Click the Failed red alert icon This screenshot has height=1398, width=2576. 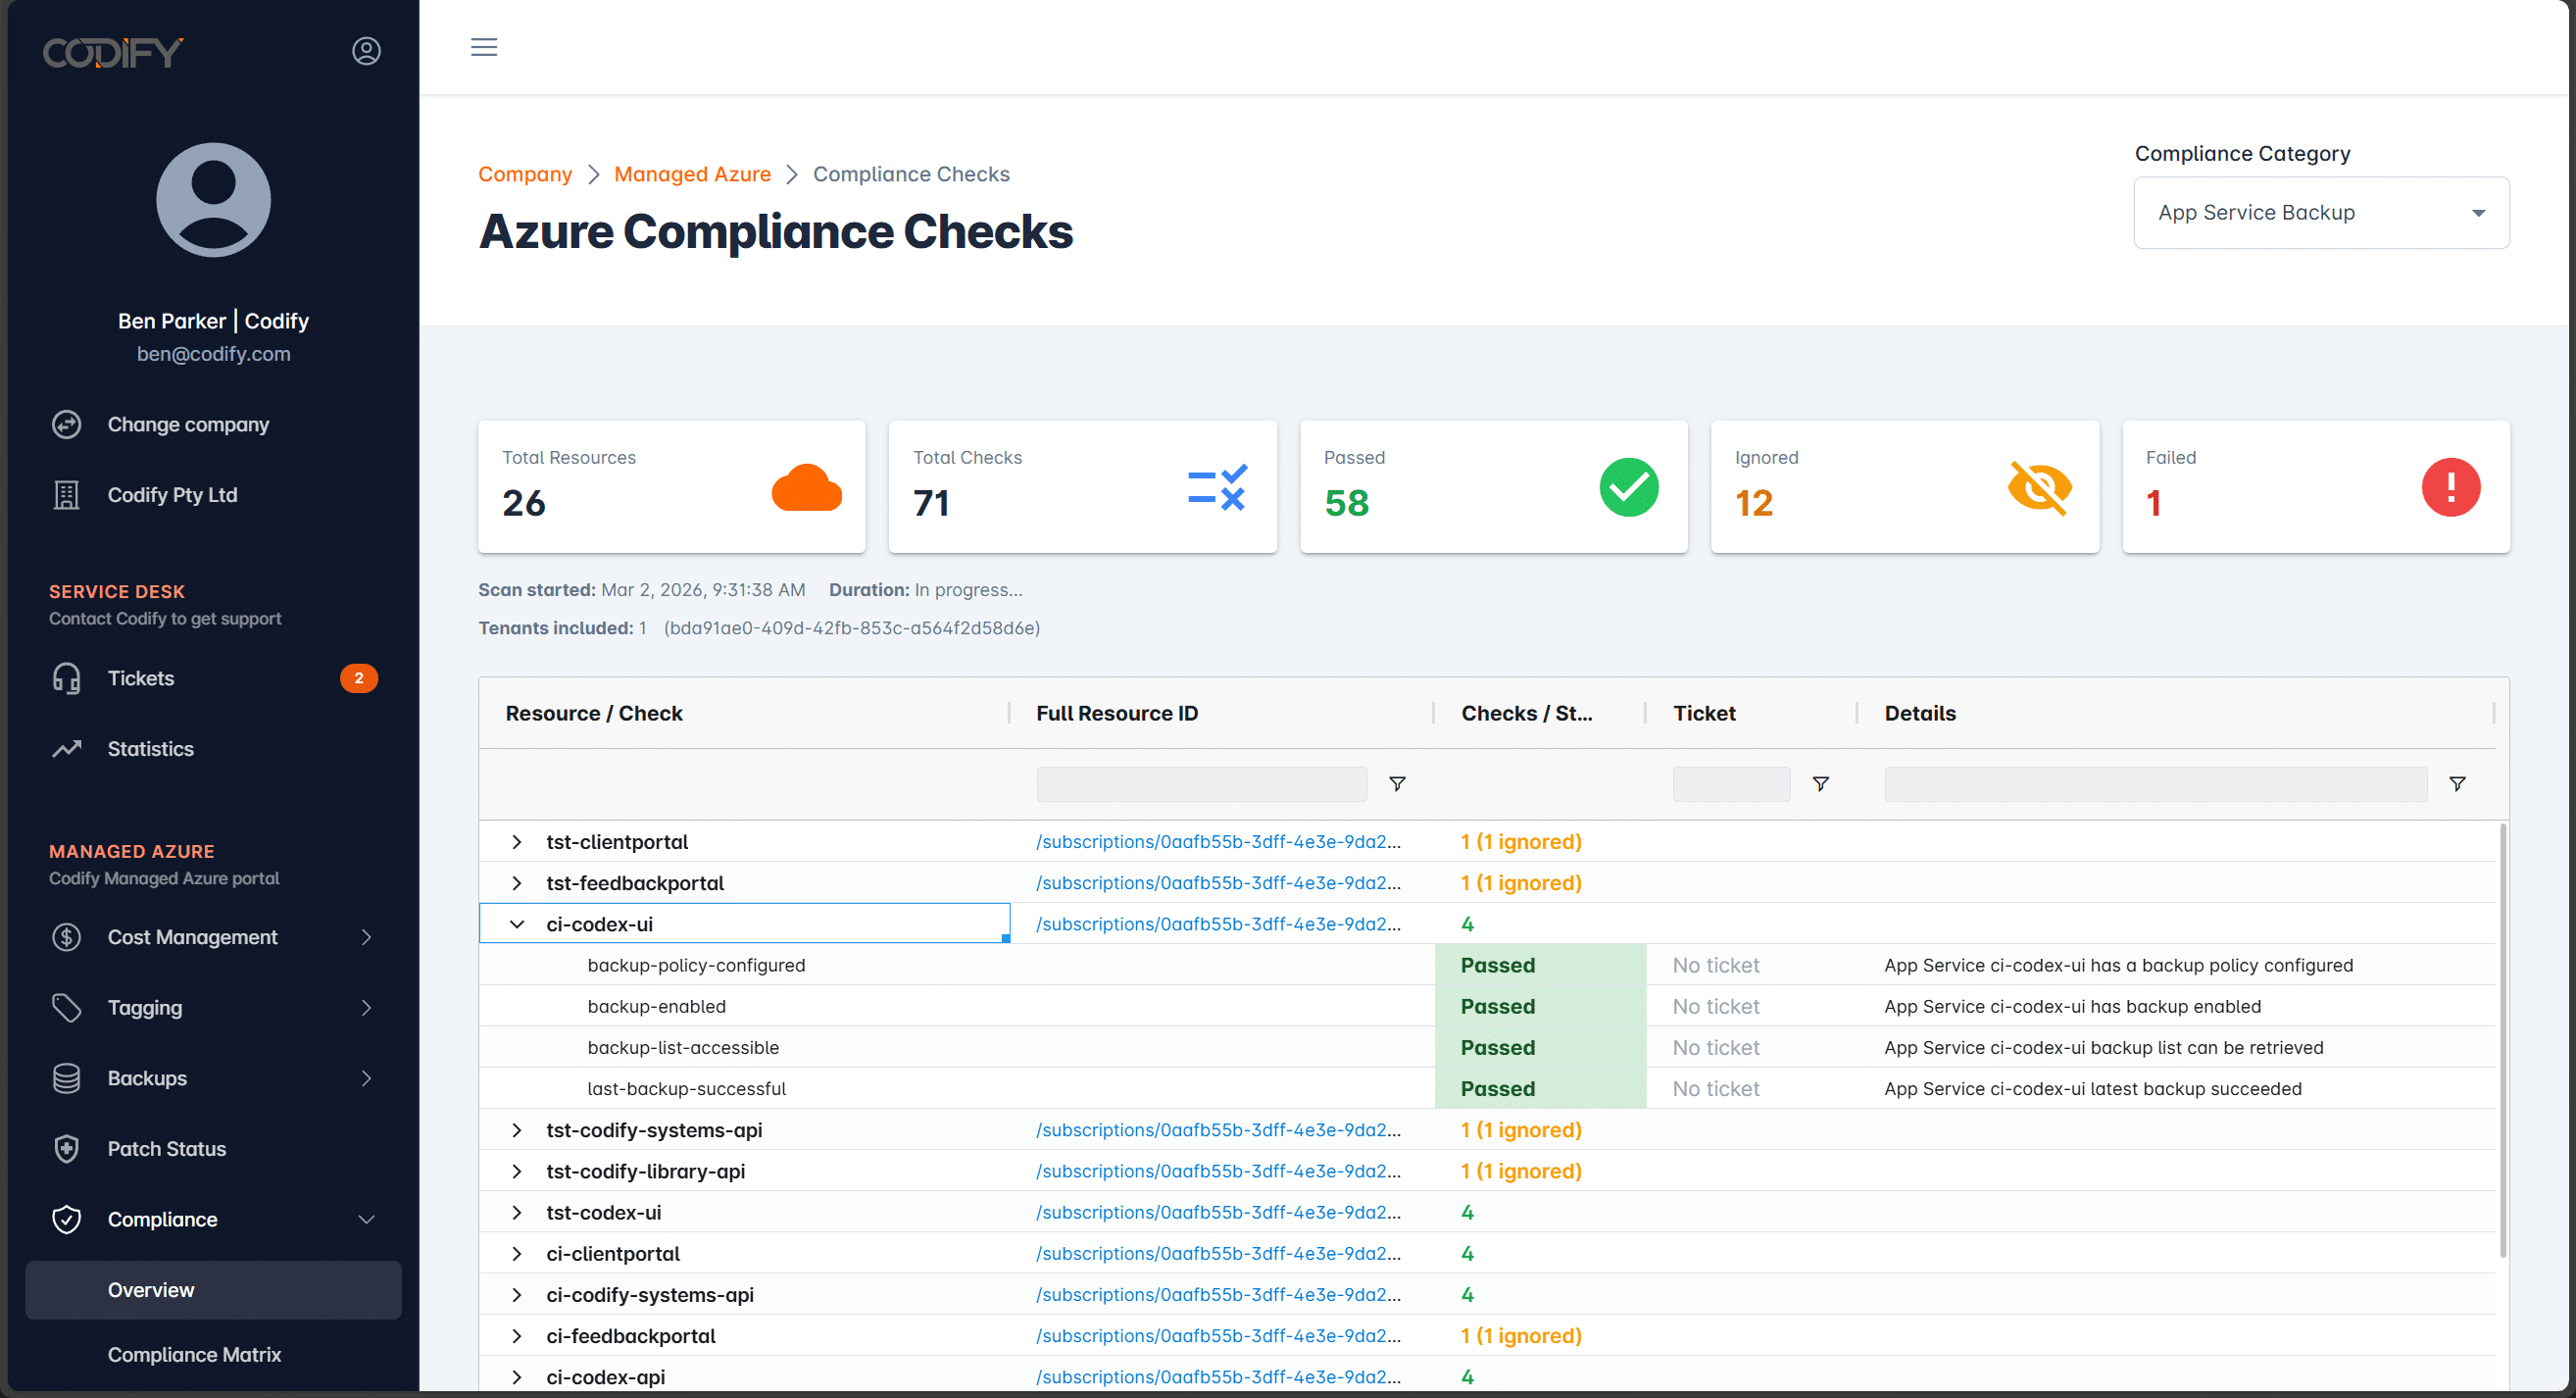(x=2450, y=487)
